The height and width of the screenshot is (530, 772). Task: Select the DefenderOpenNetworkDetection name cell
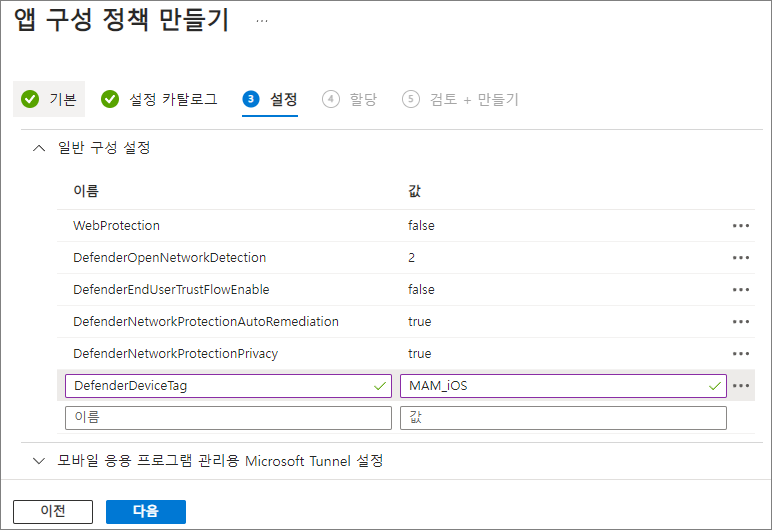click(169, 258)
